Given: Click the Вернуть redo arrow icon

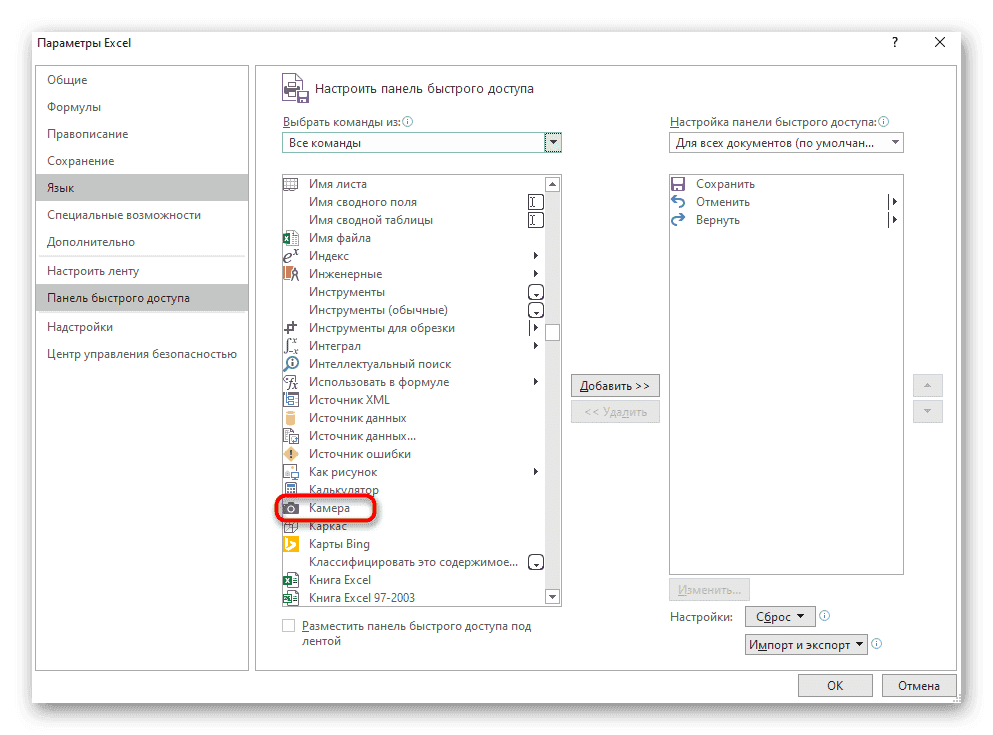Looking at the screenshot, I should [x=678, y=220].
